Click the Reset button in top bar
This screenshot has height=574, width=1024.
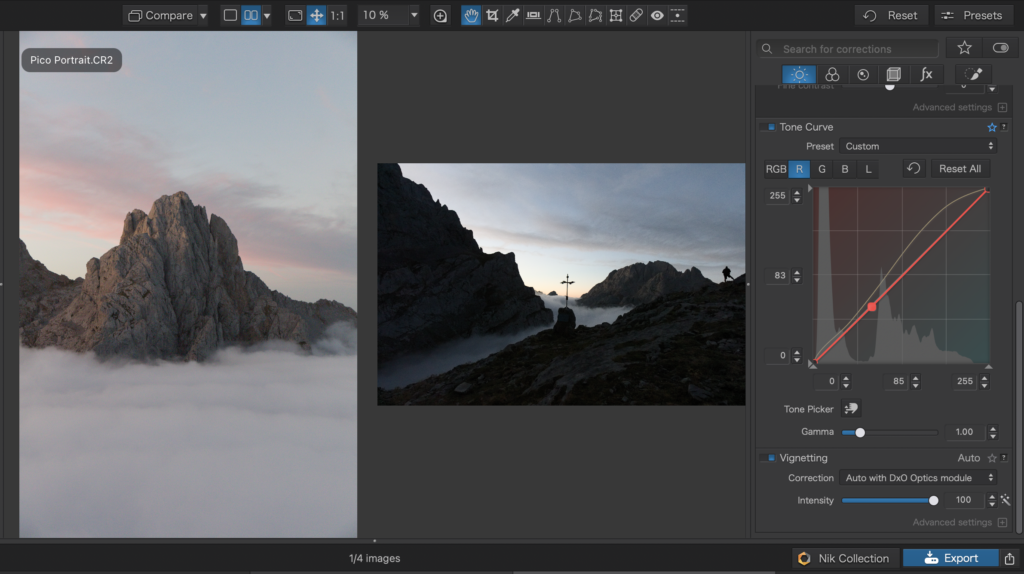click(891, 16)
